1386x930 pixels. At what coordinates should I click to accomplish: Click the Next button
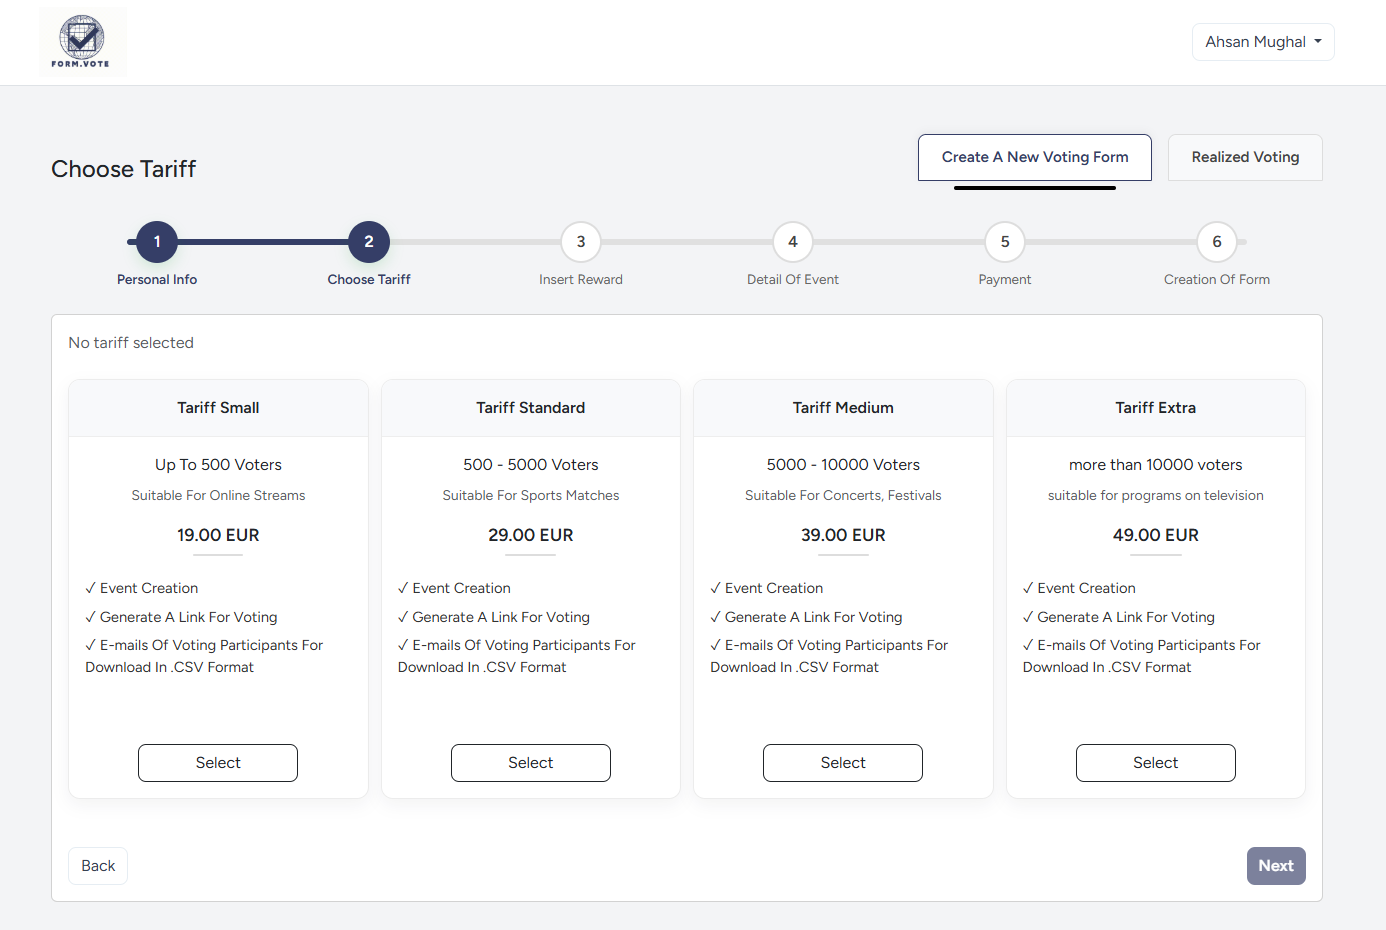tap(1275, 866)
